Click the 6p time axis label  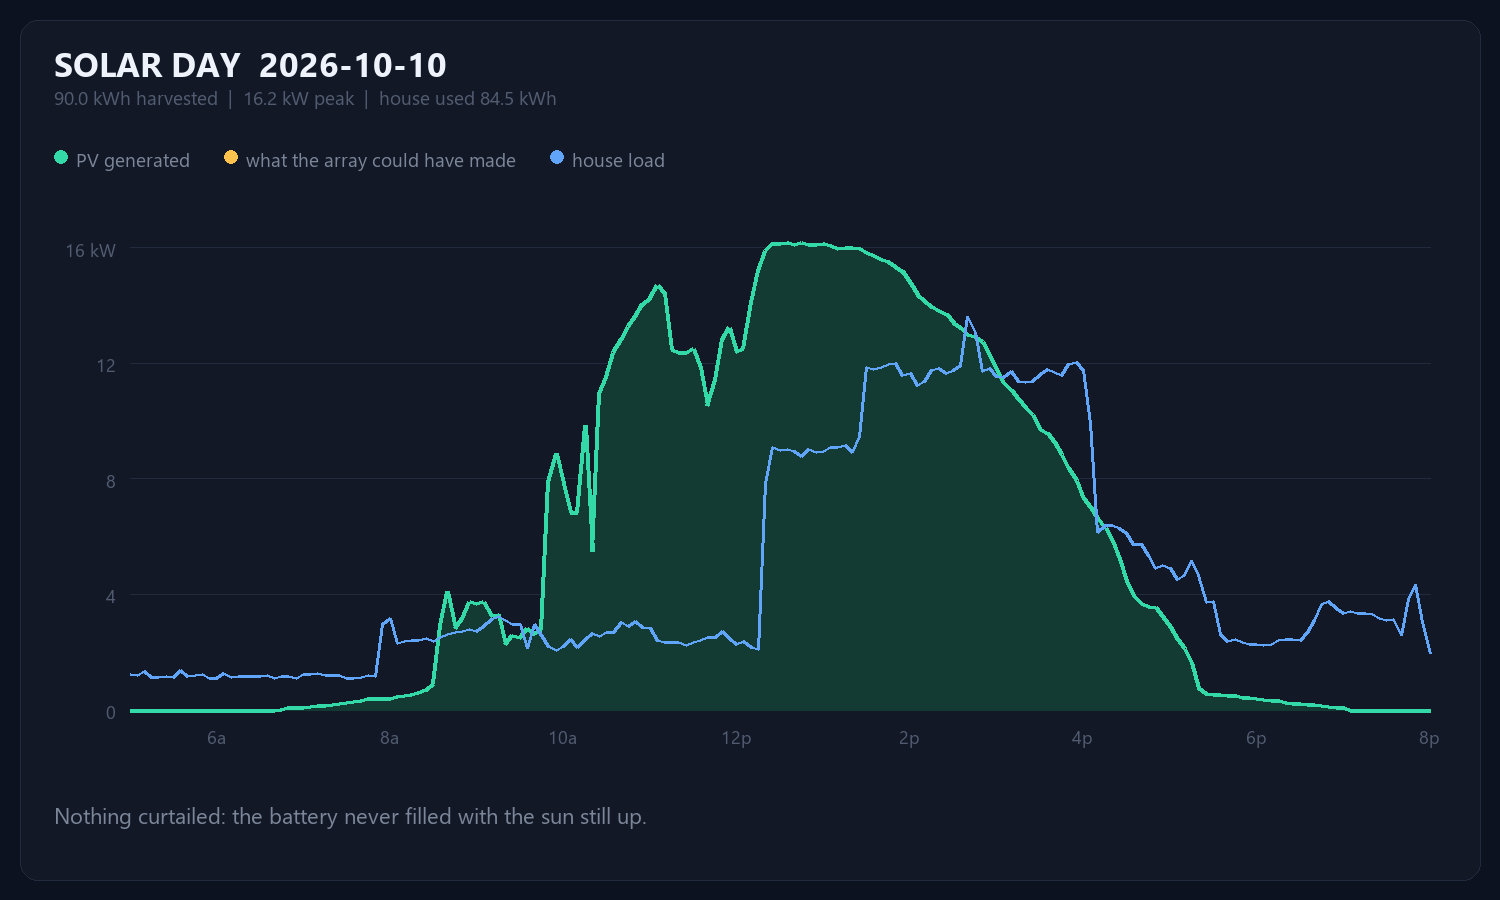tap(1256, 739)
